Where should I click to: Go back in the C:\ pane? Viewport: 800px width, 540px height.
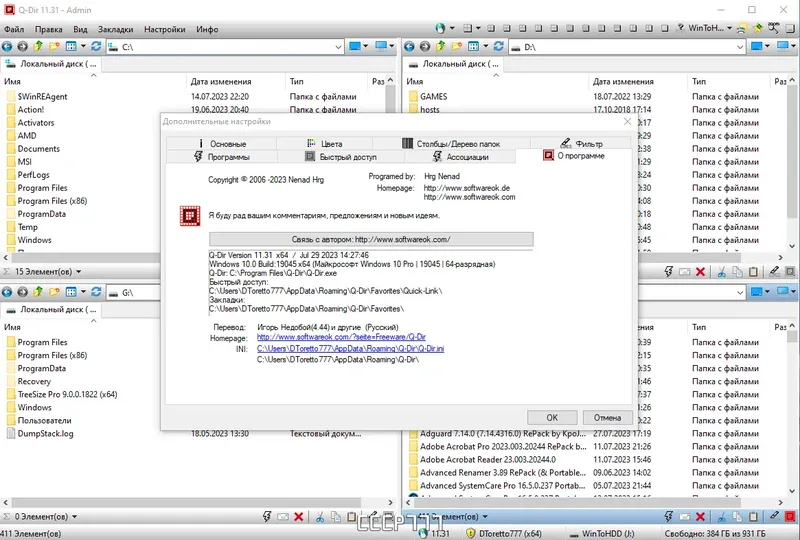point(7,46)
